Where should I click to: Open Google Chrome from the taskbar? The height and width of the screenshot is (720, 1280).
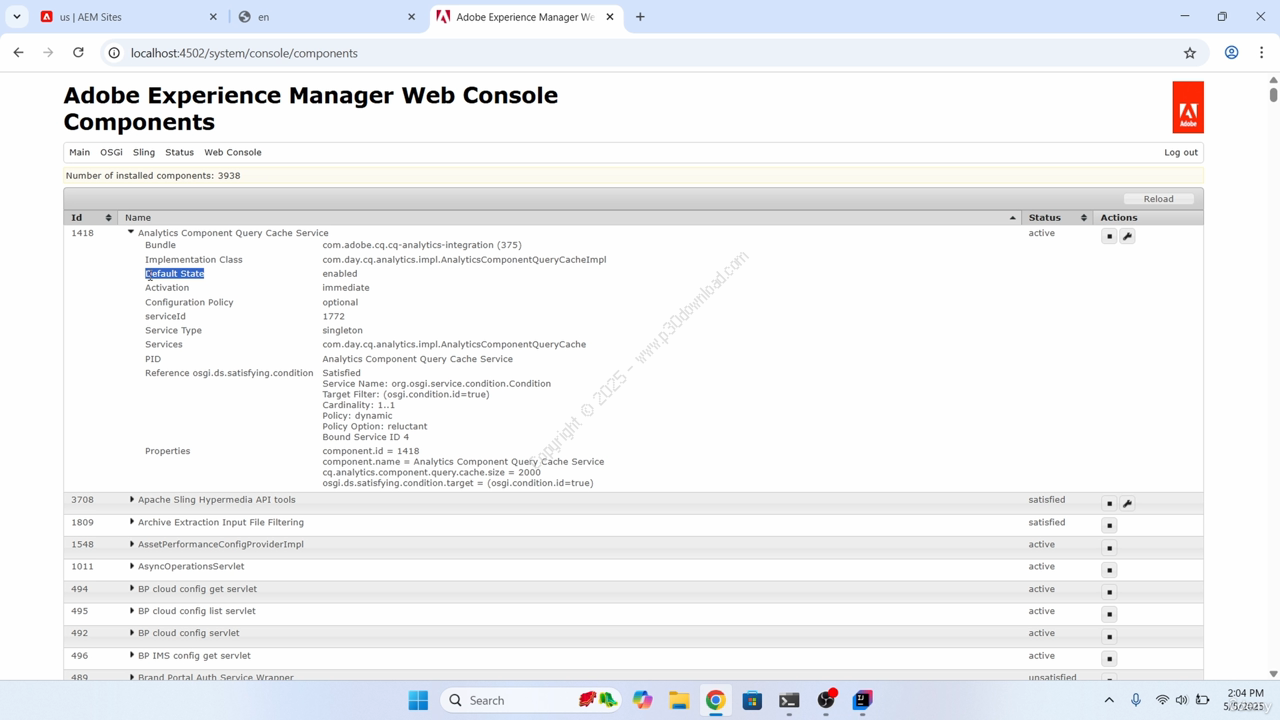click(x=716, y=700)
